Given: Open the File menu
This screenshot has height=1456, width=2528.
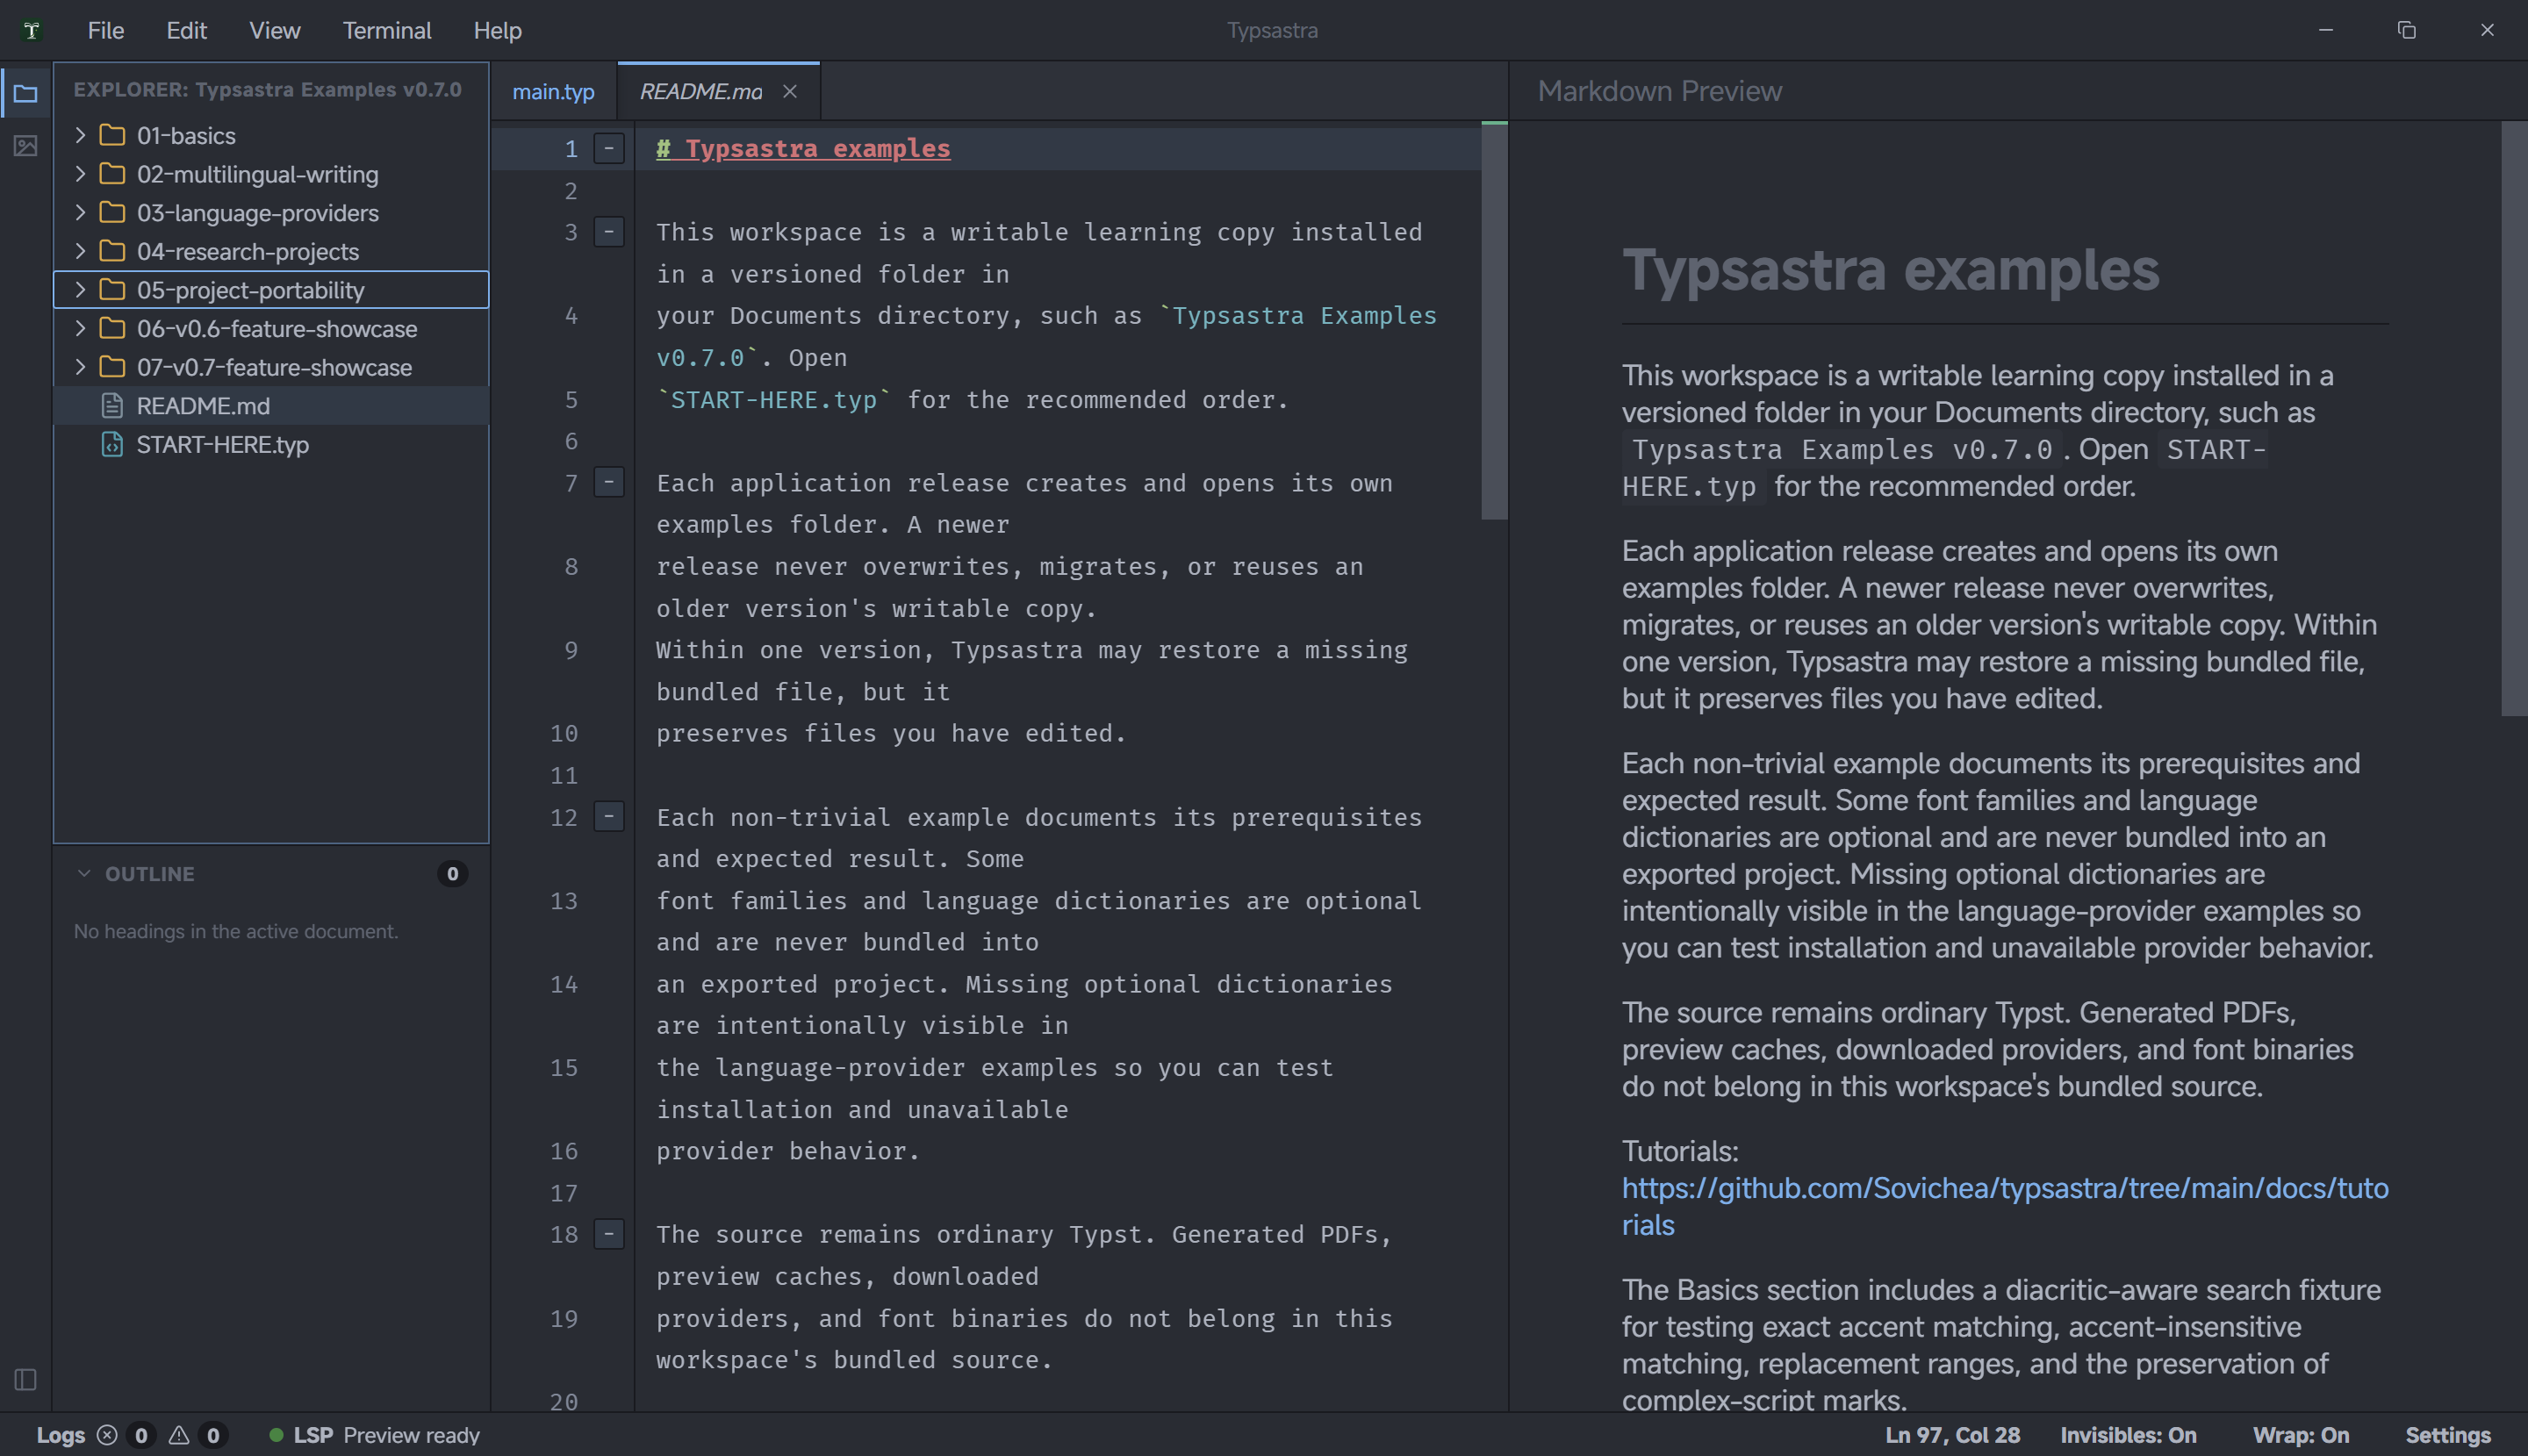Looking at the screenshot, I should 106,31.
